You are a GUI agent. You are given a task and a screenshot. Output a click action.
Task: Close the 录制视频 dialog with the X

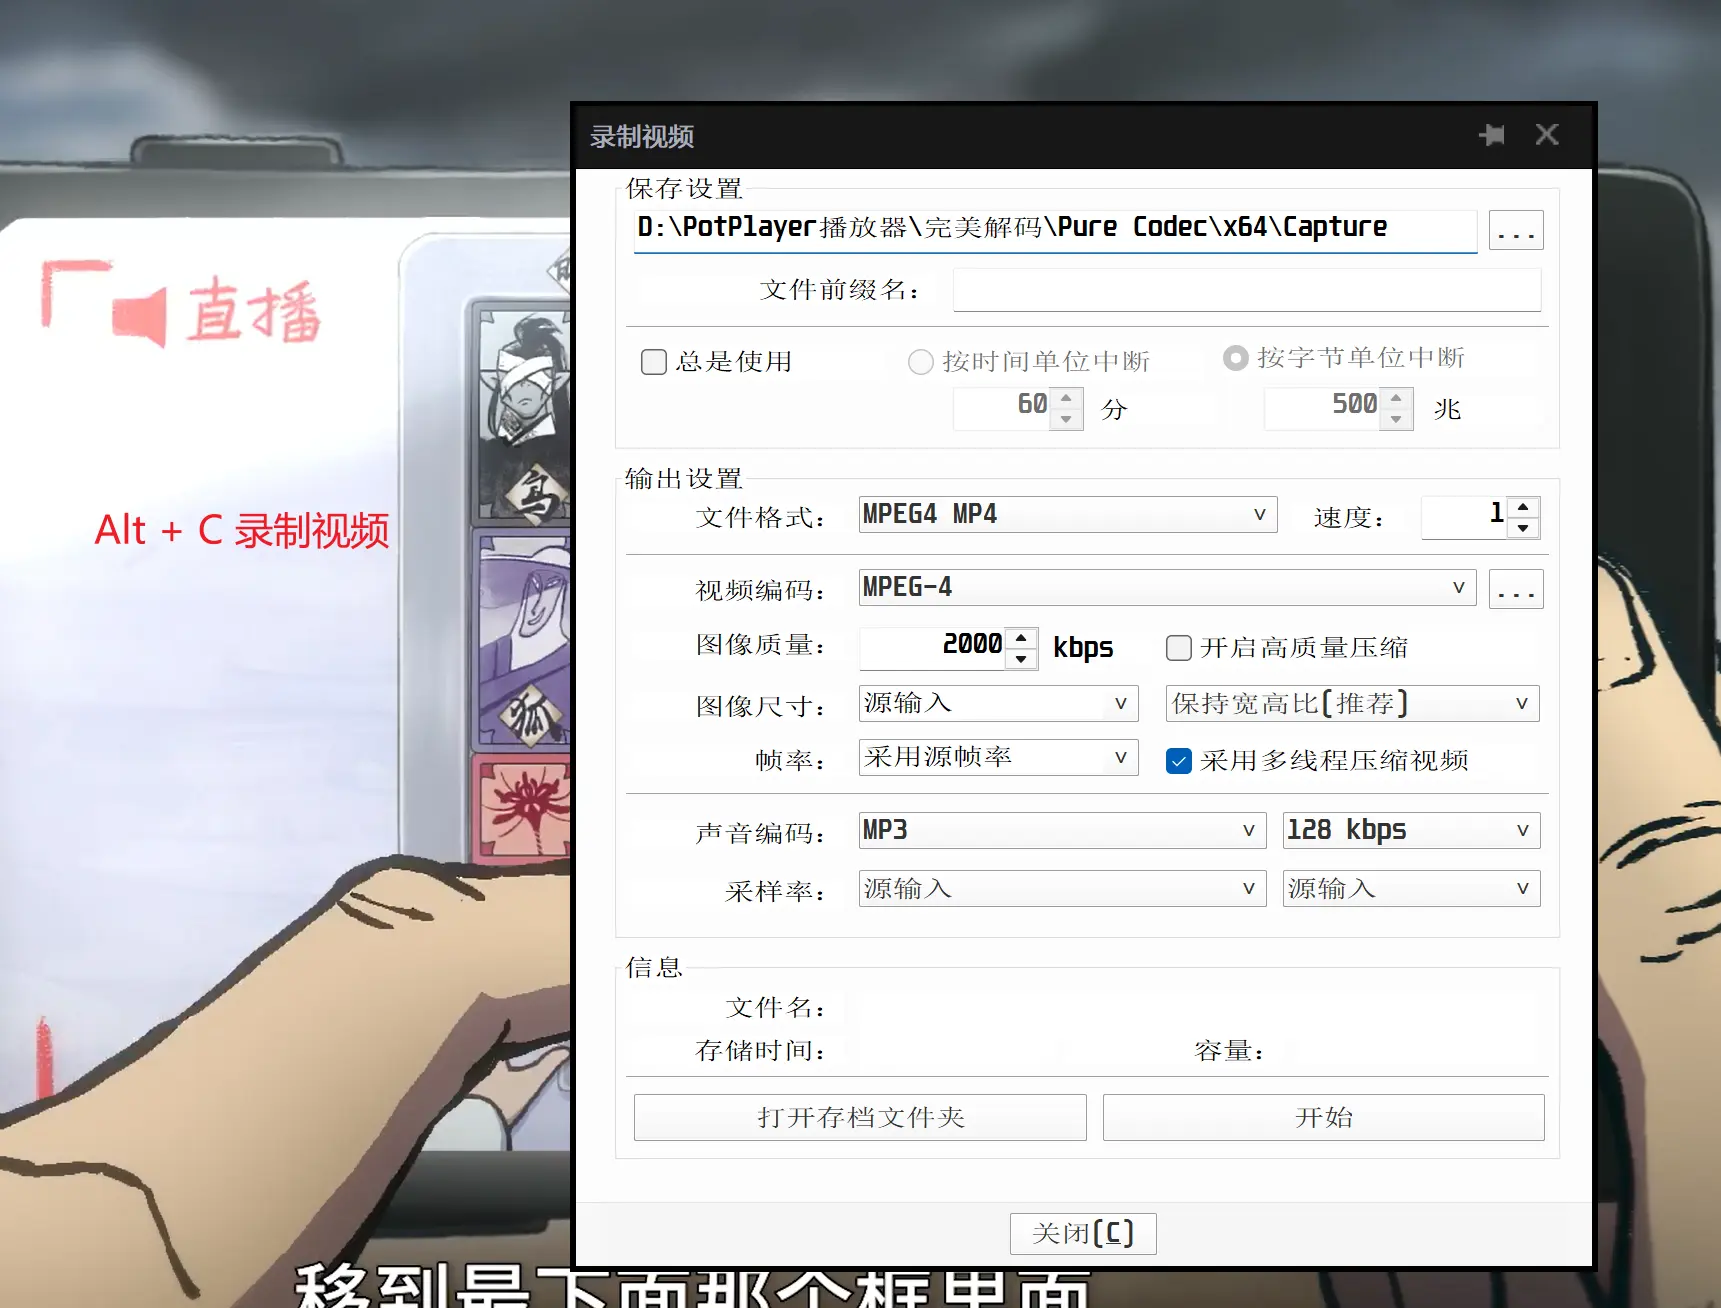click(x=1547, y=135)
